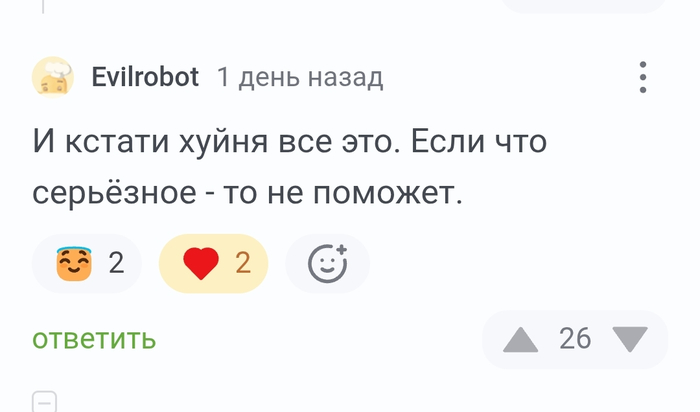The width and height of the screenshot is (700, 412).
Task: Toggle the angel face emoji reaction
Action: [89, 263]
